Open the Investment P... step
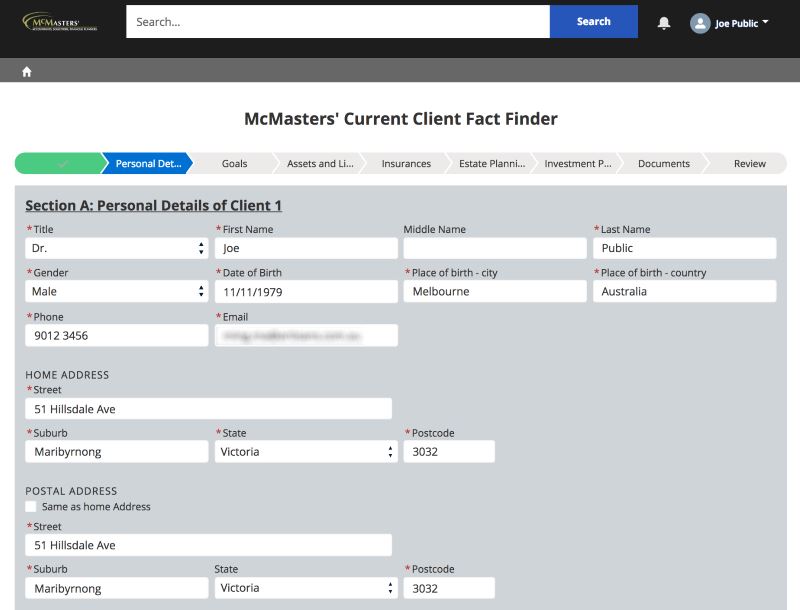Image resolution: width=800 pixels, height=610 pixels. click(578, 164)
